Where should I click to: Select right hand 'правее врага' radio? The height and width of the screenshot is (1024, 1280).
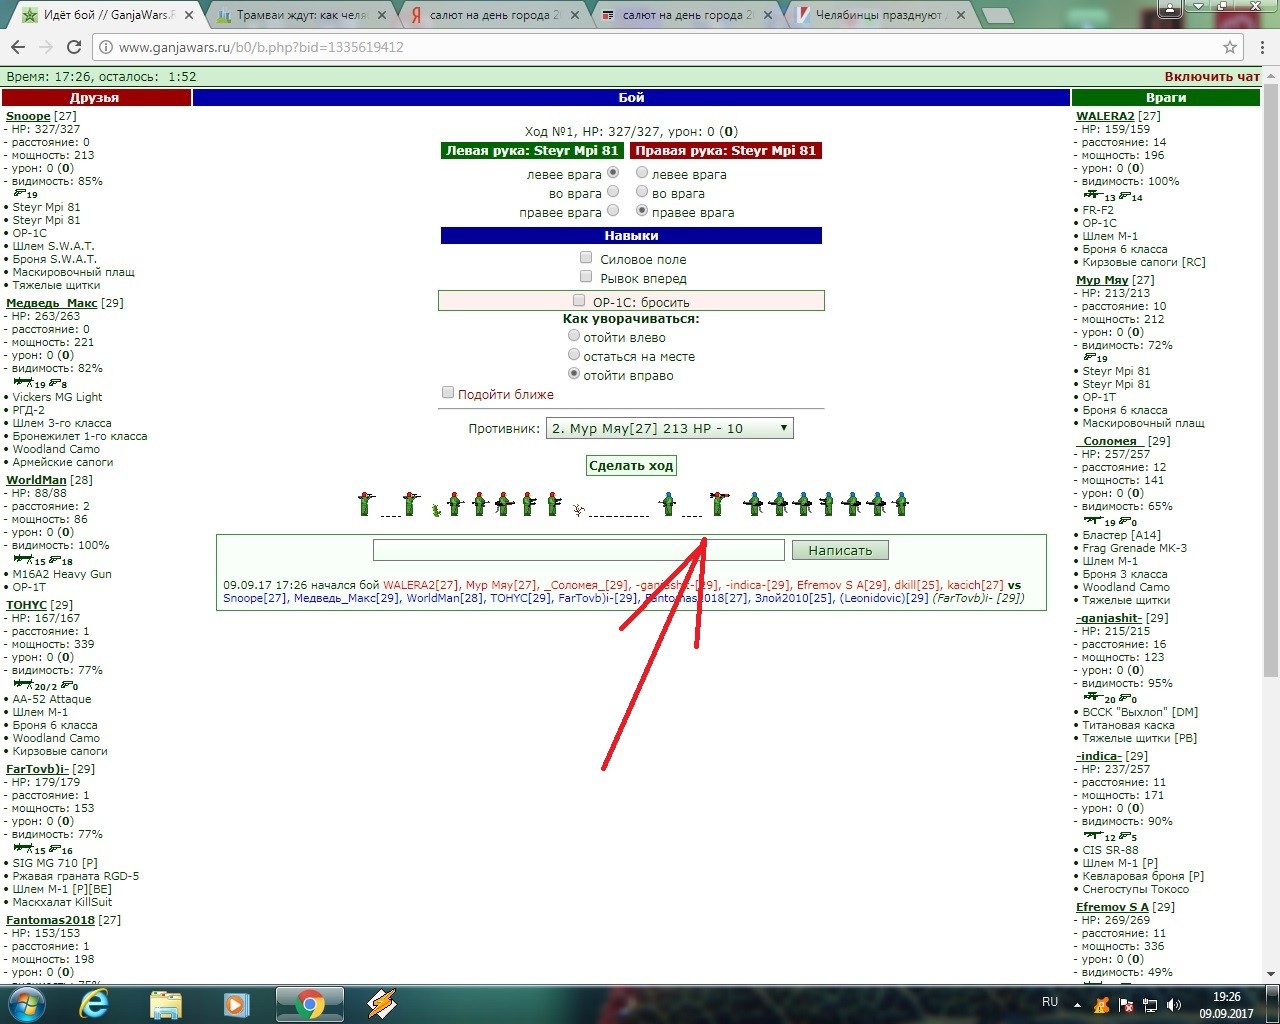(642, 211)
